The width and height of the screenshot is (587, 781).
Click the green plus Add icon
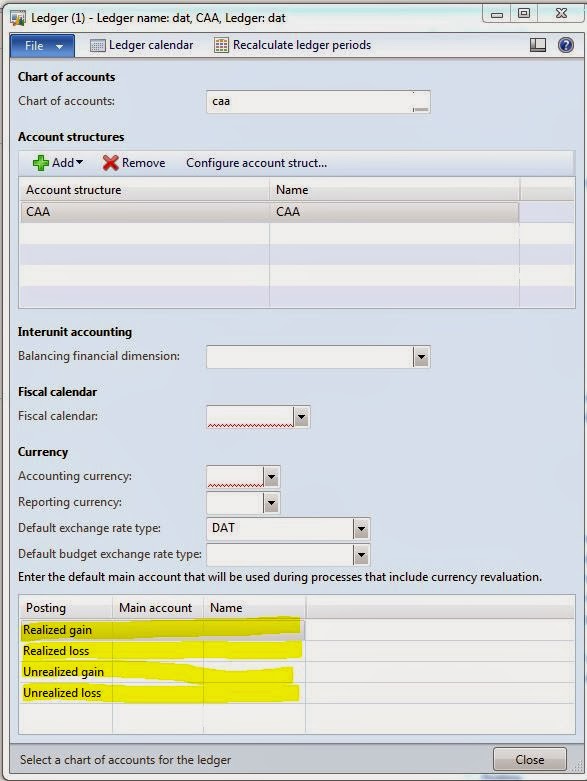pyautogui.click(x=40, y=163)
